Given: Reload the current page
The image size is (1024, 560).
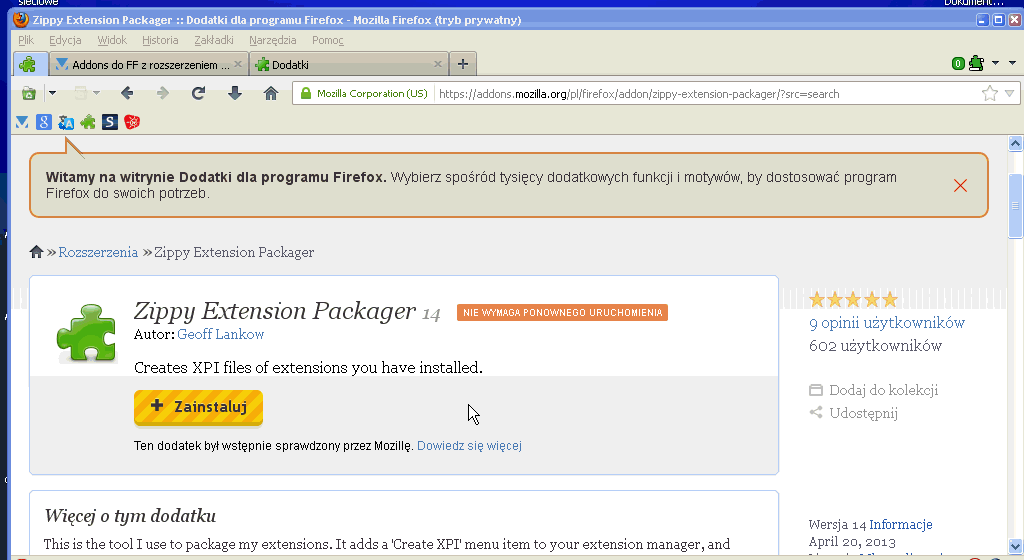Looking at the screenshot, I should tap(199, 93).
